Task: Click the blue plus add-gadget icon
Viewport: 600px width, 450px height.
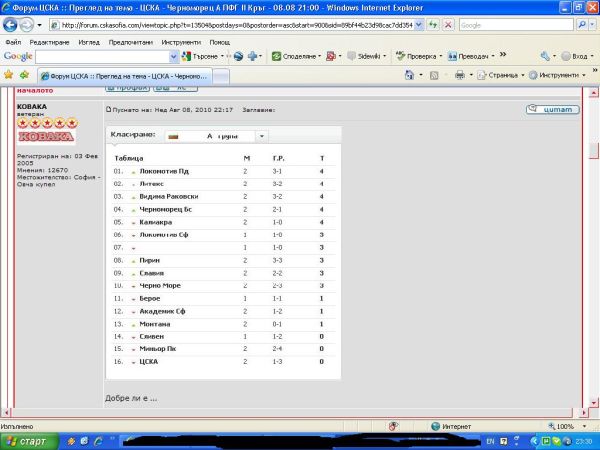Action: point(252,57)
